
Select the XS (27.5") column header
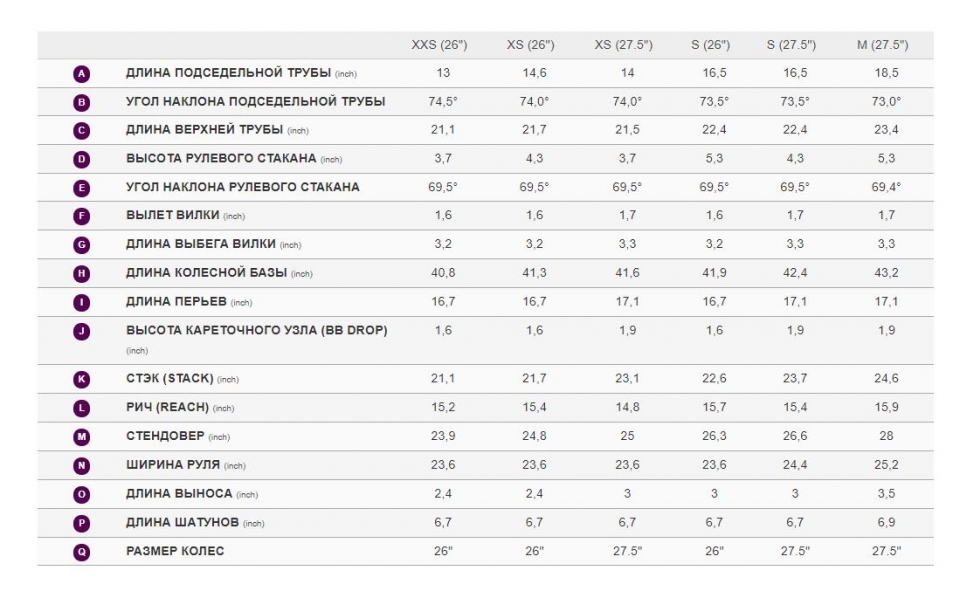click(x=623, y=45)
